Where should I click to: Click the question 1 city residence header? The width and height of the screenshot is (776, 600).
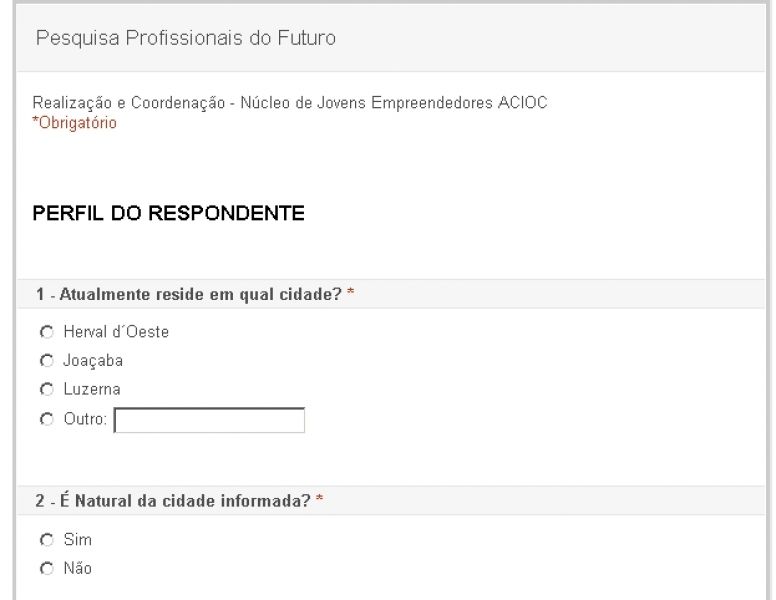coord(190,294)
